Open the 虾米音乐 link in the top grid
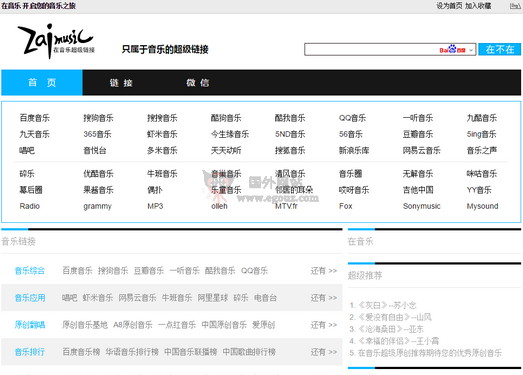Image resolution: width=523 pixels, height=375 pixels. click(162, 134)
